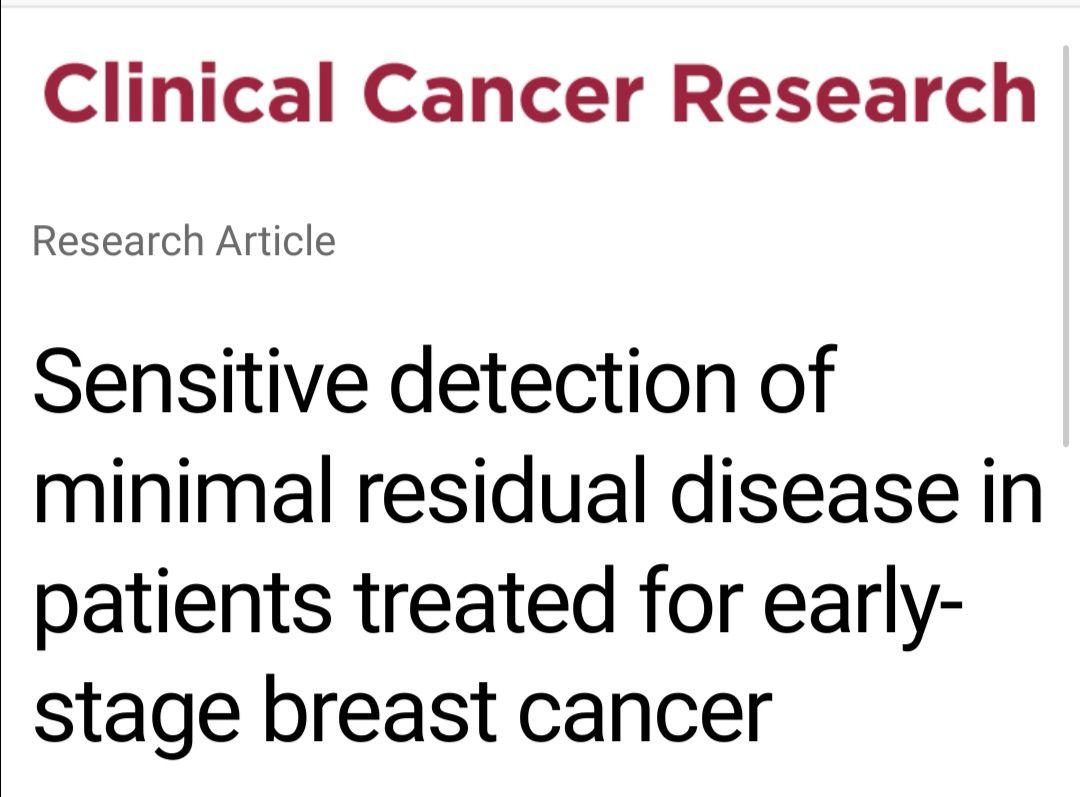The width and height of the screenshot is (1080, 797).
Task: Click the word "Cancer" in the journal logo
Action: [x=503, y=93]
